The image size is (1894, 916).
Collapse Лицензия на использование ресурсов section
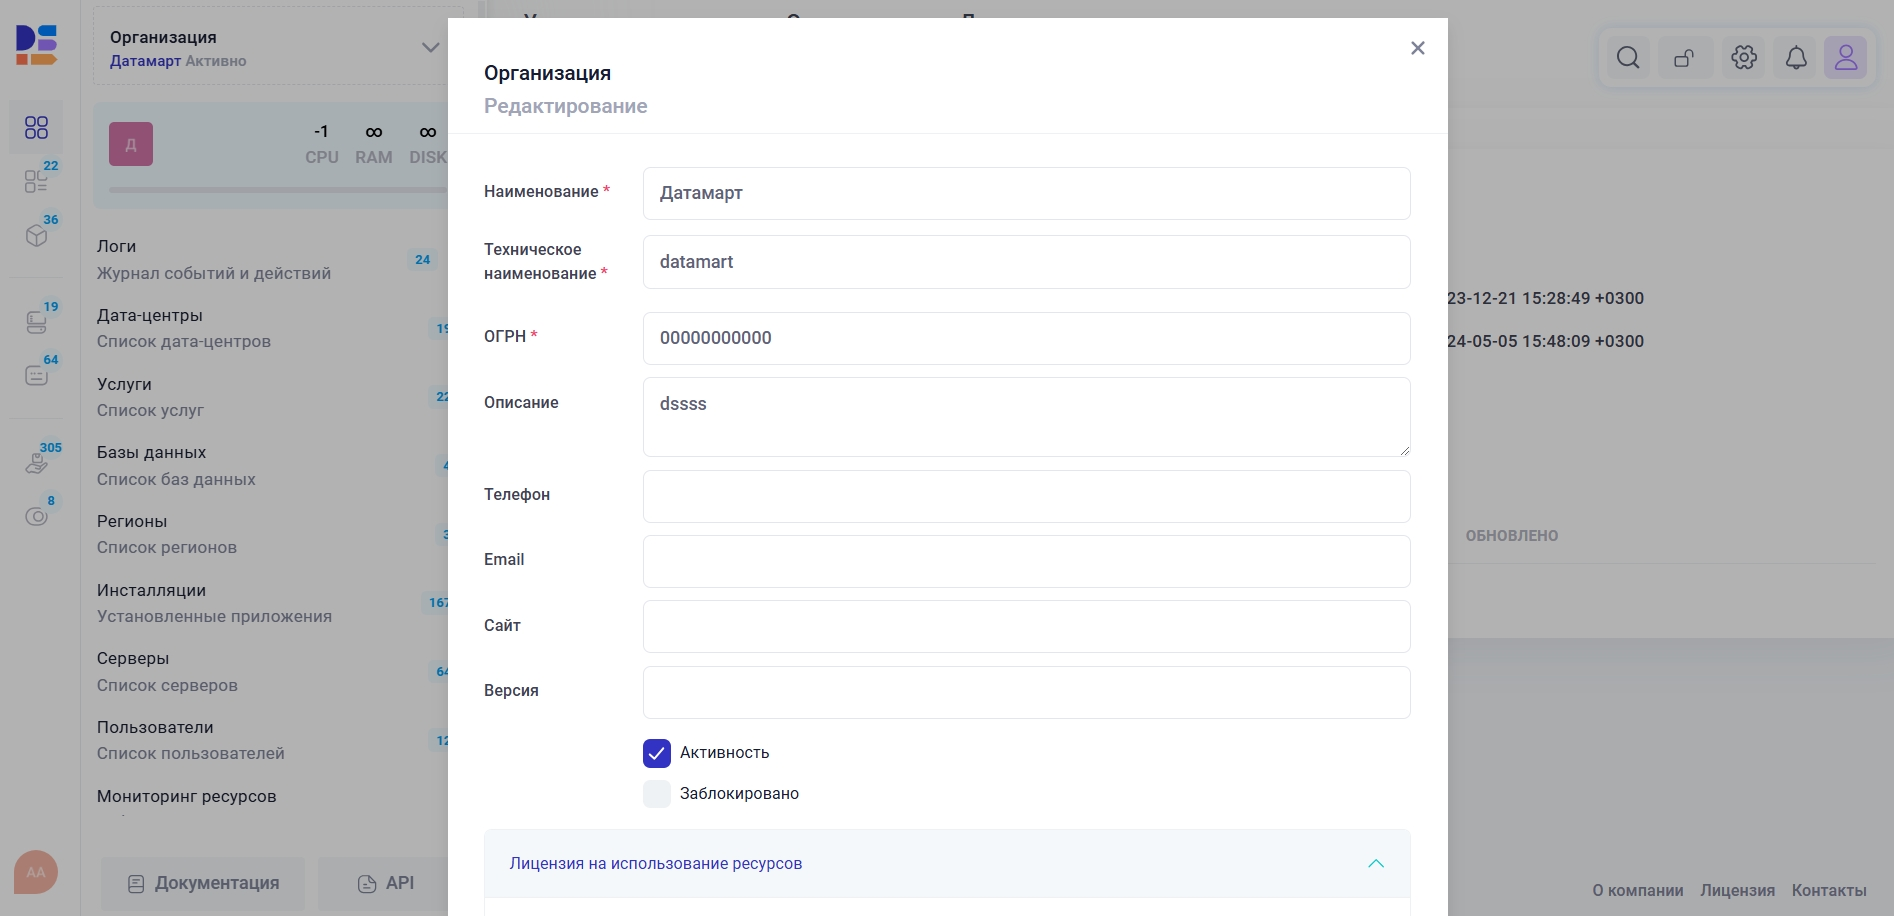(1376, 864)
